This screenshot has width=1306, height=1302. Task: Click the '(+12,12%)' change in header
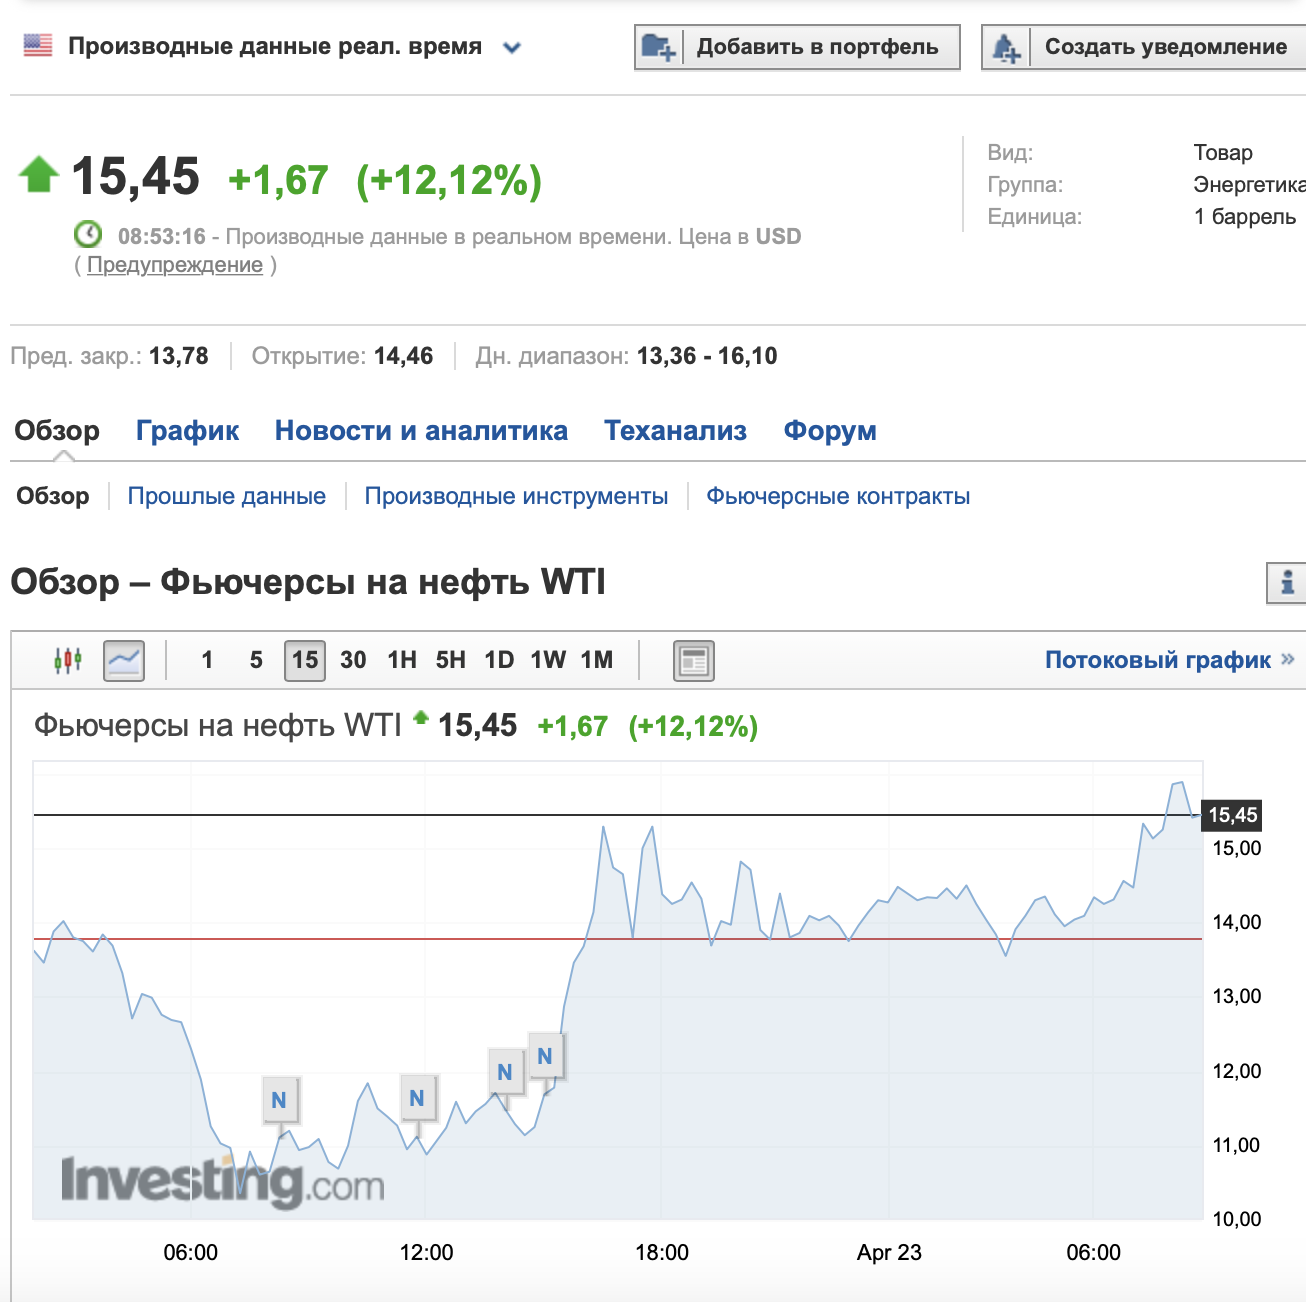point(449,181)
